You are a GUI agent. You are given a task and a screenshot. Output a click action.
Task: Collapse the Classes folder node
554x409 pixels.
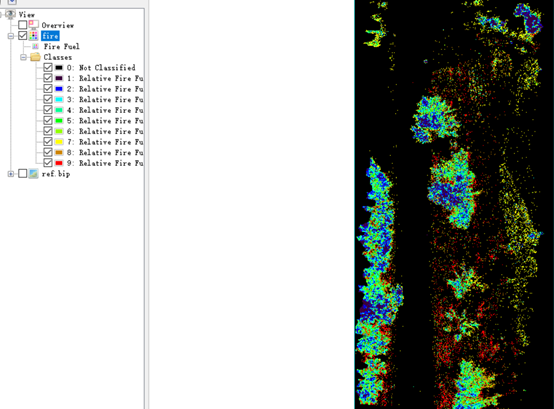click(23, 57)
